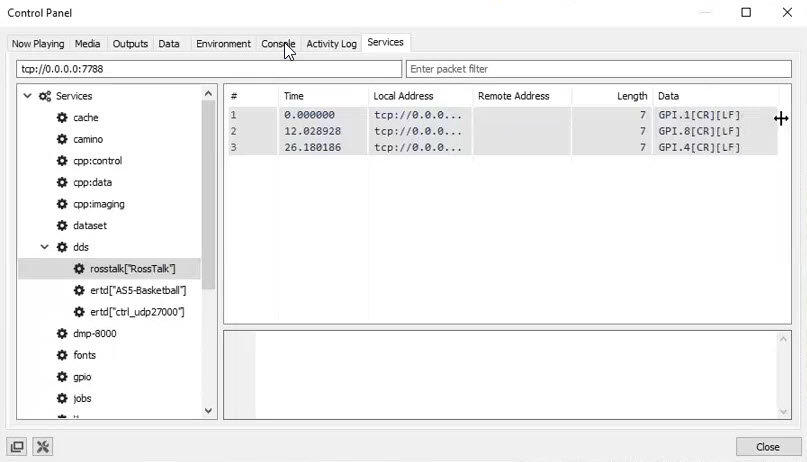The height and width of the screenshot is (462, 807).
Task: Click the services tree scrollbar down arrow
Action: tap(209, 410)
